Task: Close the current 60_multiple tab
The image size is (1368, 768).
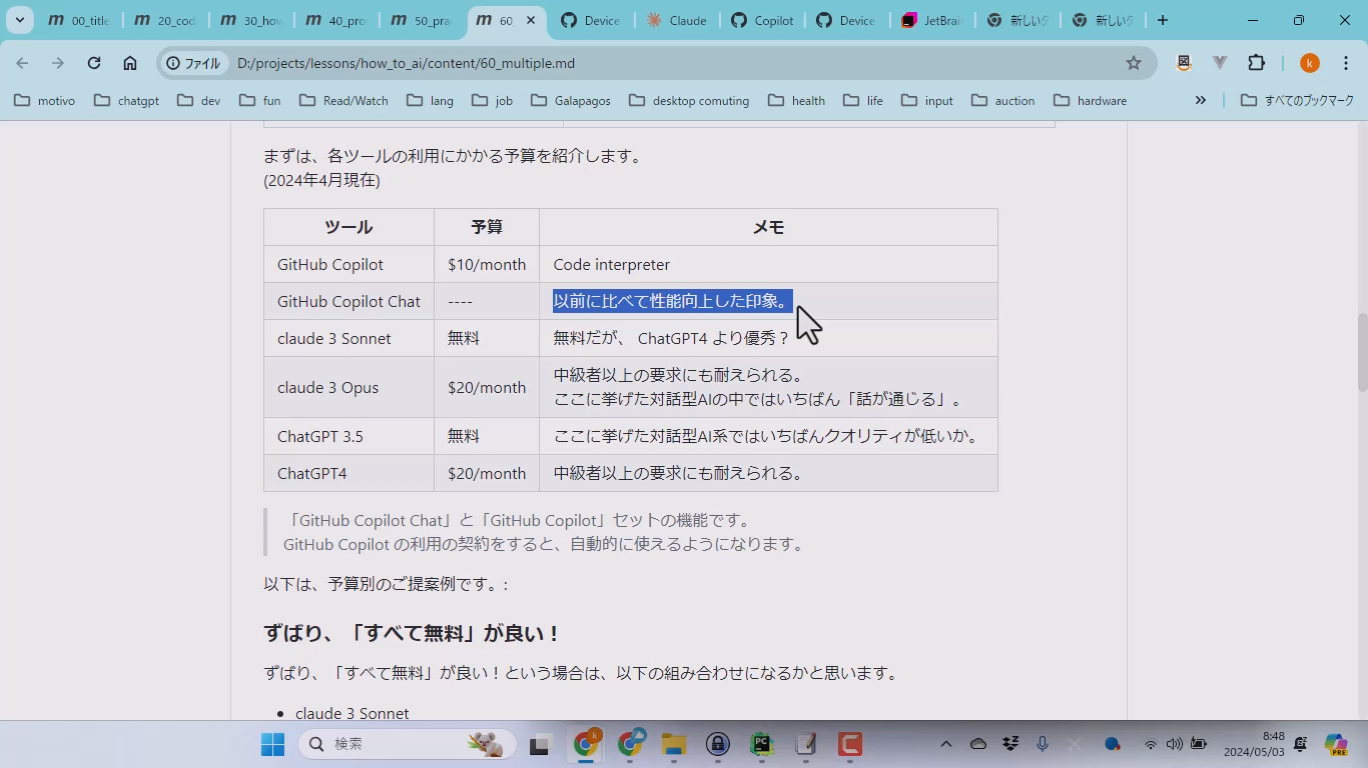Action: pyautogui.click(x=532, y=20)
